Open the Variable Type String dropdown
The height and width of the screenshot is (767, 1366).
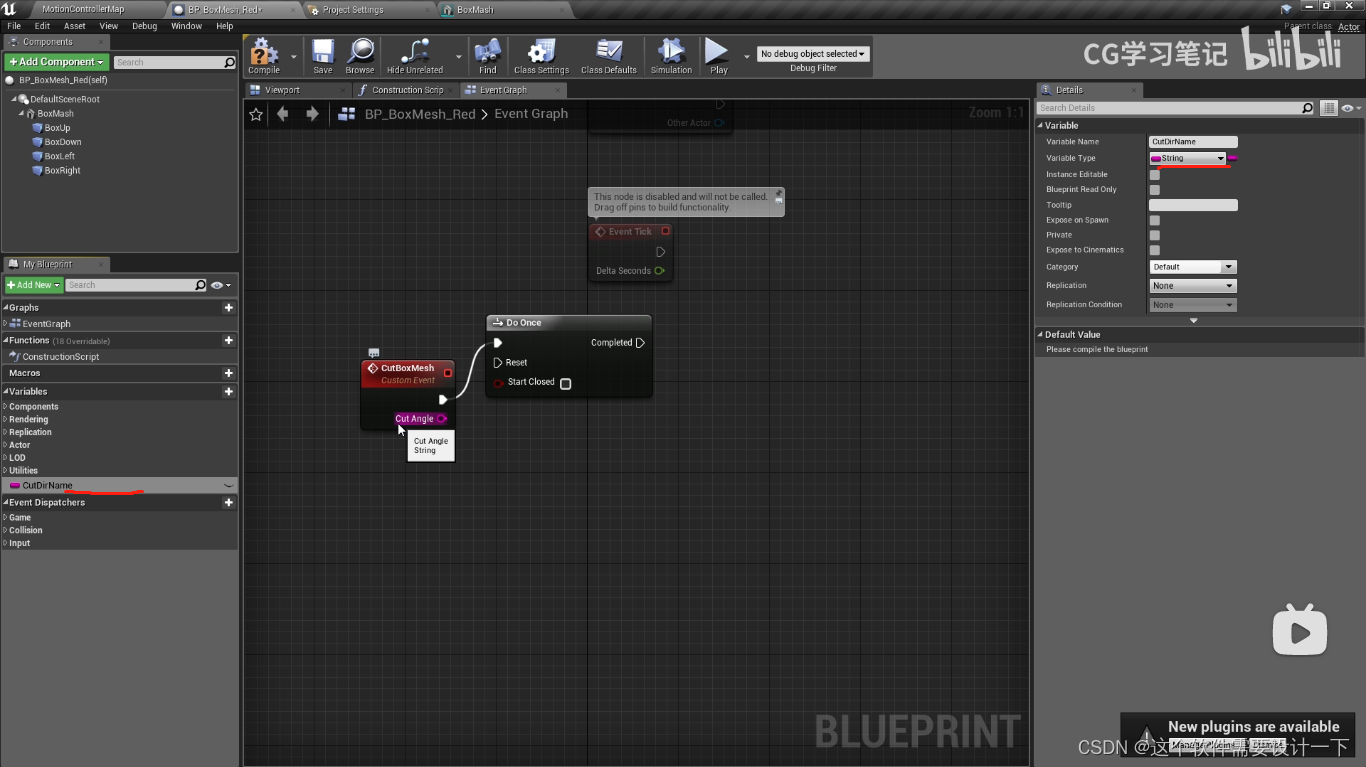[x=1188, y=158]
